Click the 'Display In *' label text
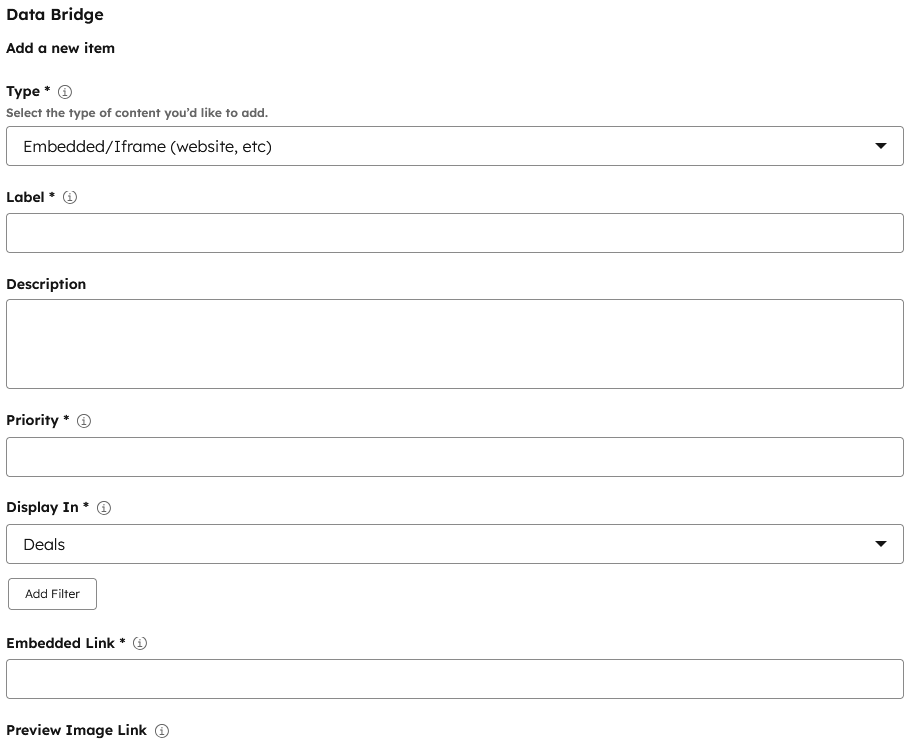 coord(47,507)
